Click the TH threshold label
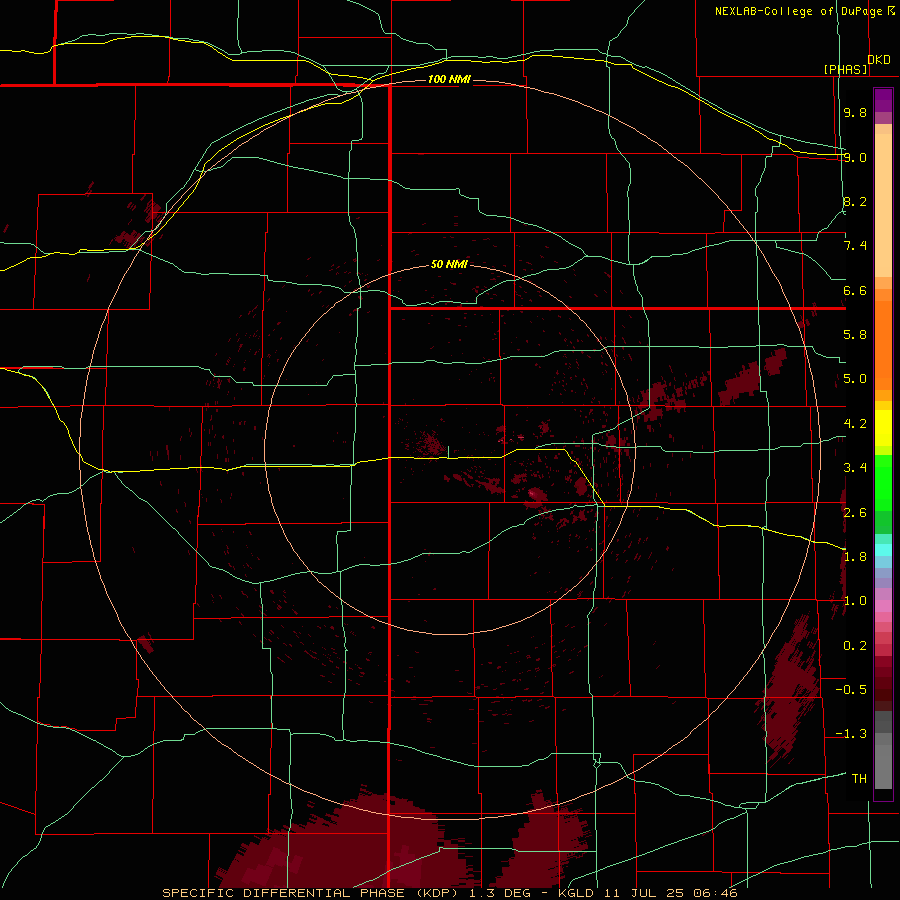 pyautogui.click(x=859, y=778)
